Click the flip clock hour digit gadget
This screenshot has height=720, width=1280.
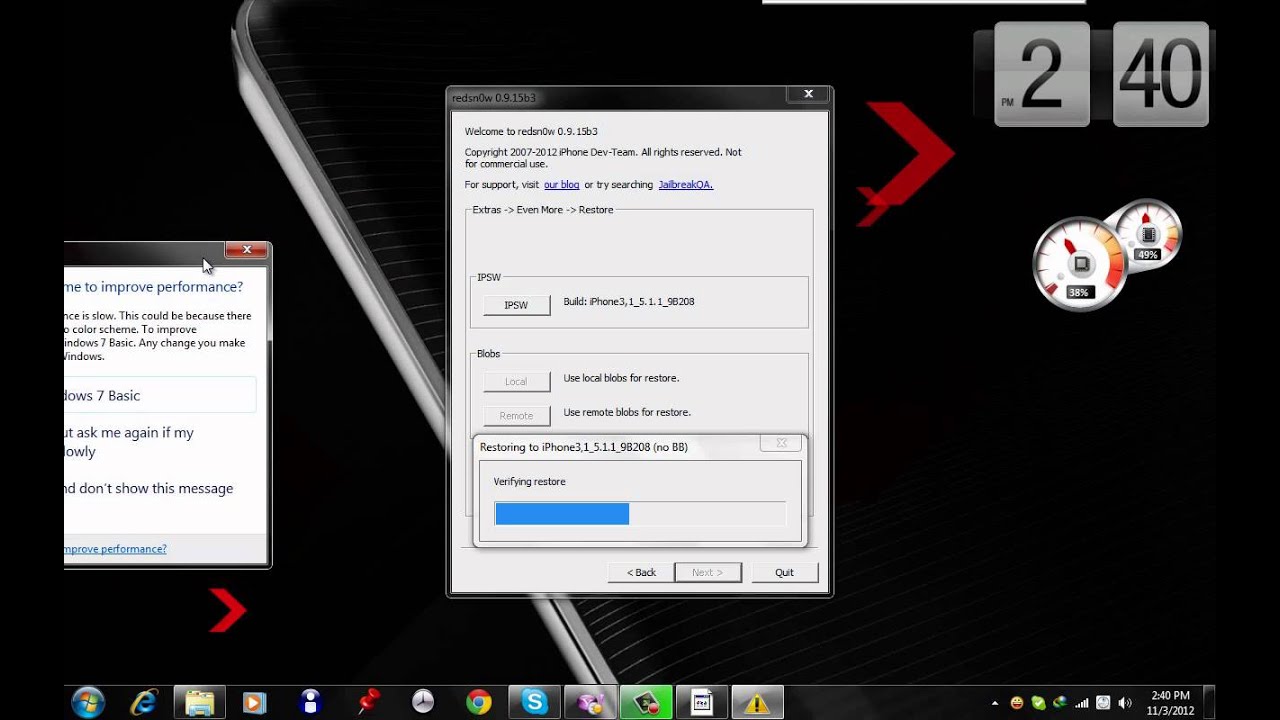click(x=1042, y=76)
